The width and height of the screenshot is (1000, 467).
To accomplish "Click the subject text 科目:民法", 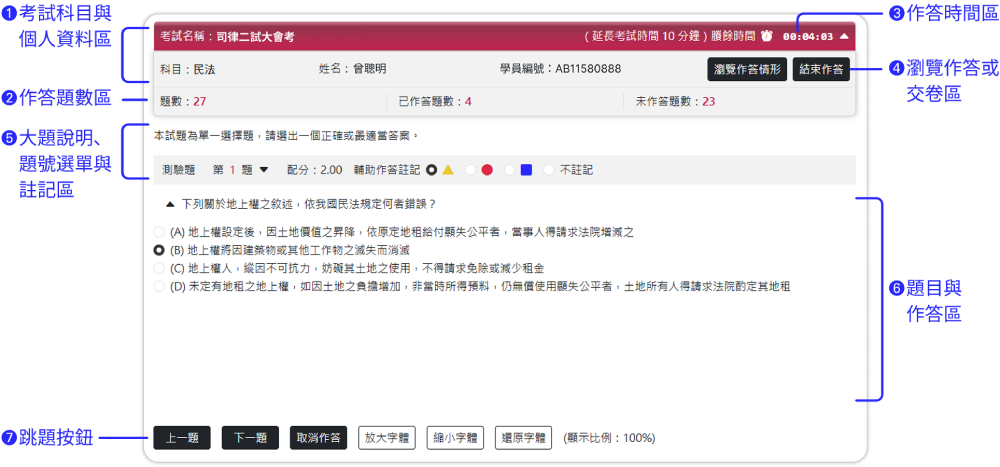I will click(188, 69).
